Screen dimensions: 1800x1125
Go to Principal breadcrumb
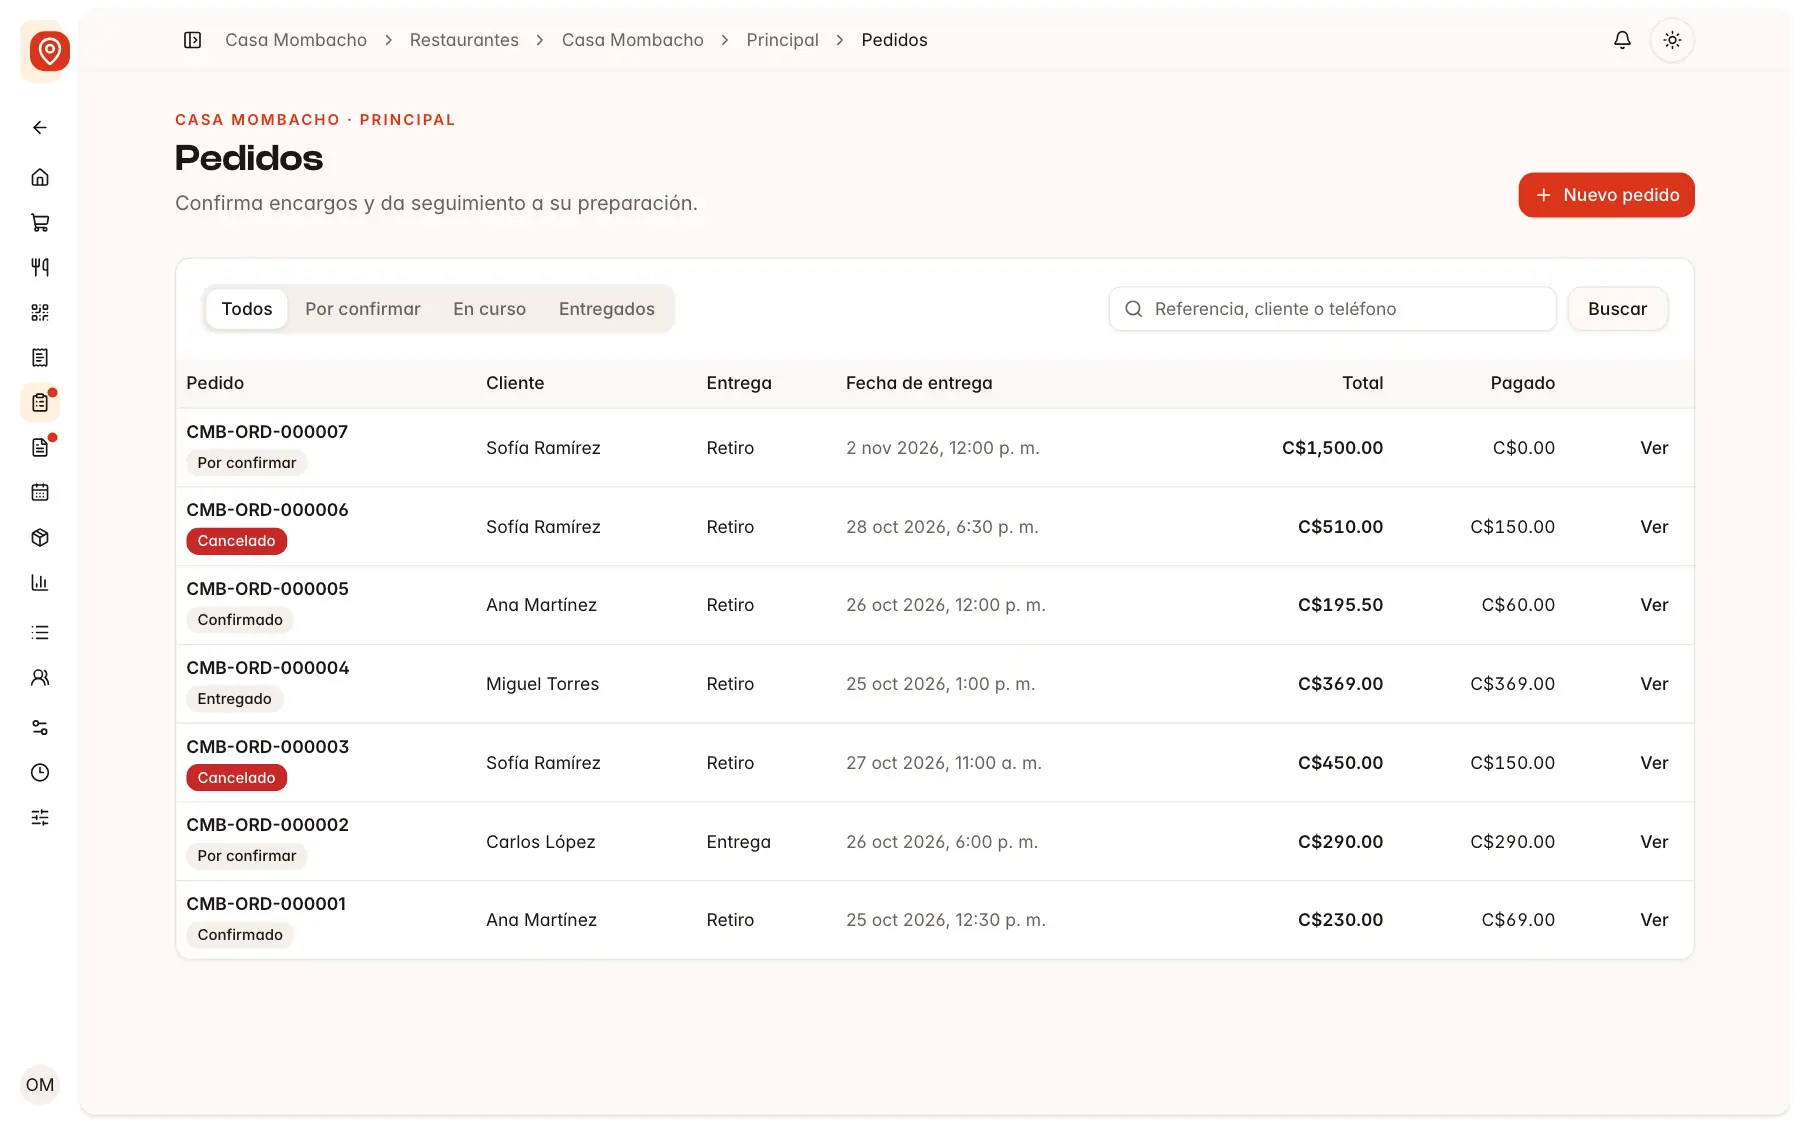[782, 40]
